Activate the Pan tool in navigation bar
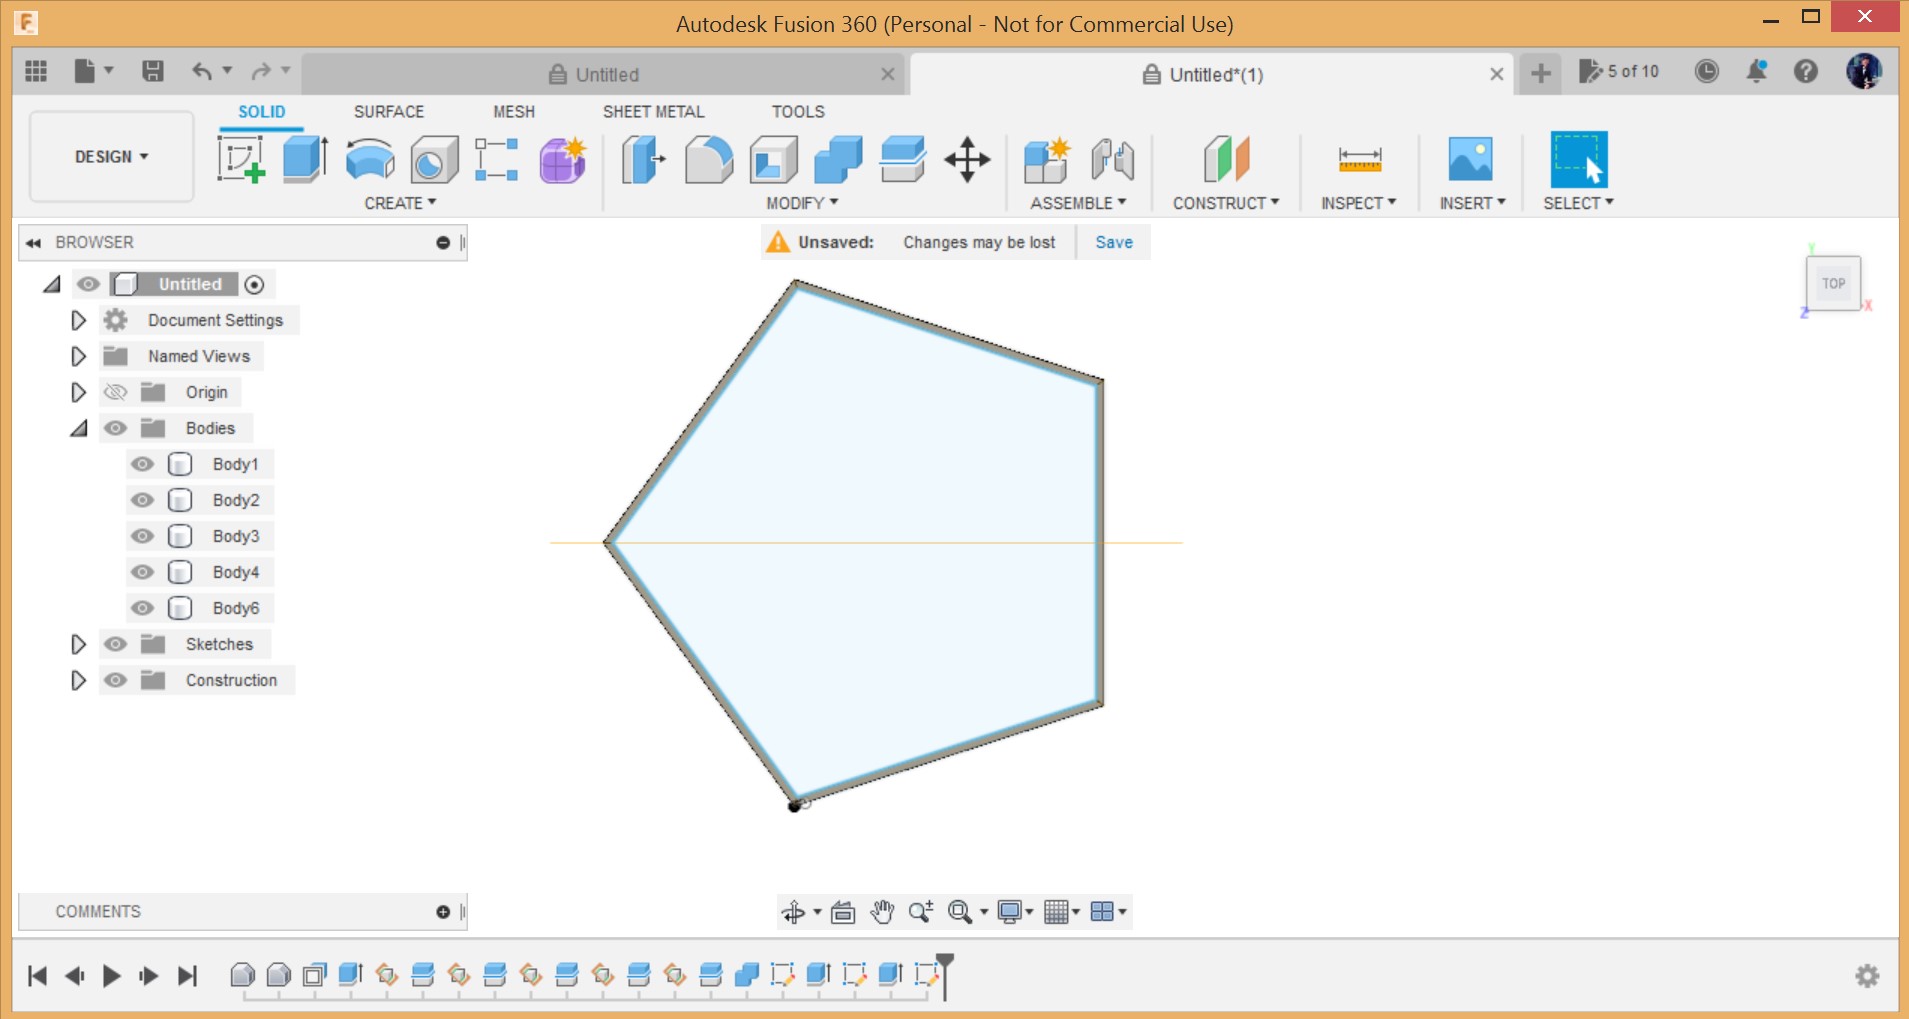The image size is (1909, 1019). coord(883,911)
